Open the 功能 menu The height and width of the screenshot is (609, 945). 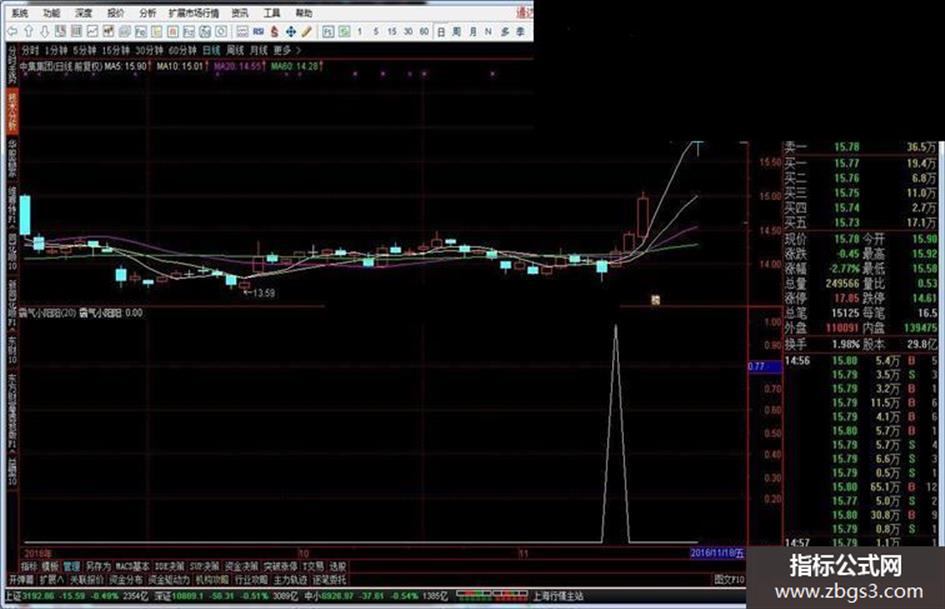click(x=52, y=13)
